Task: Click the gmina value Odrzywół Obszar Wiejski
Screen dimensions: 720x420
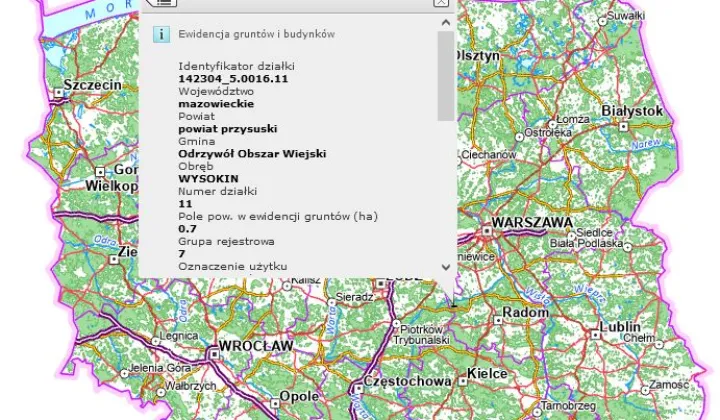Action: [252, 154]
